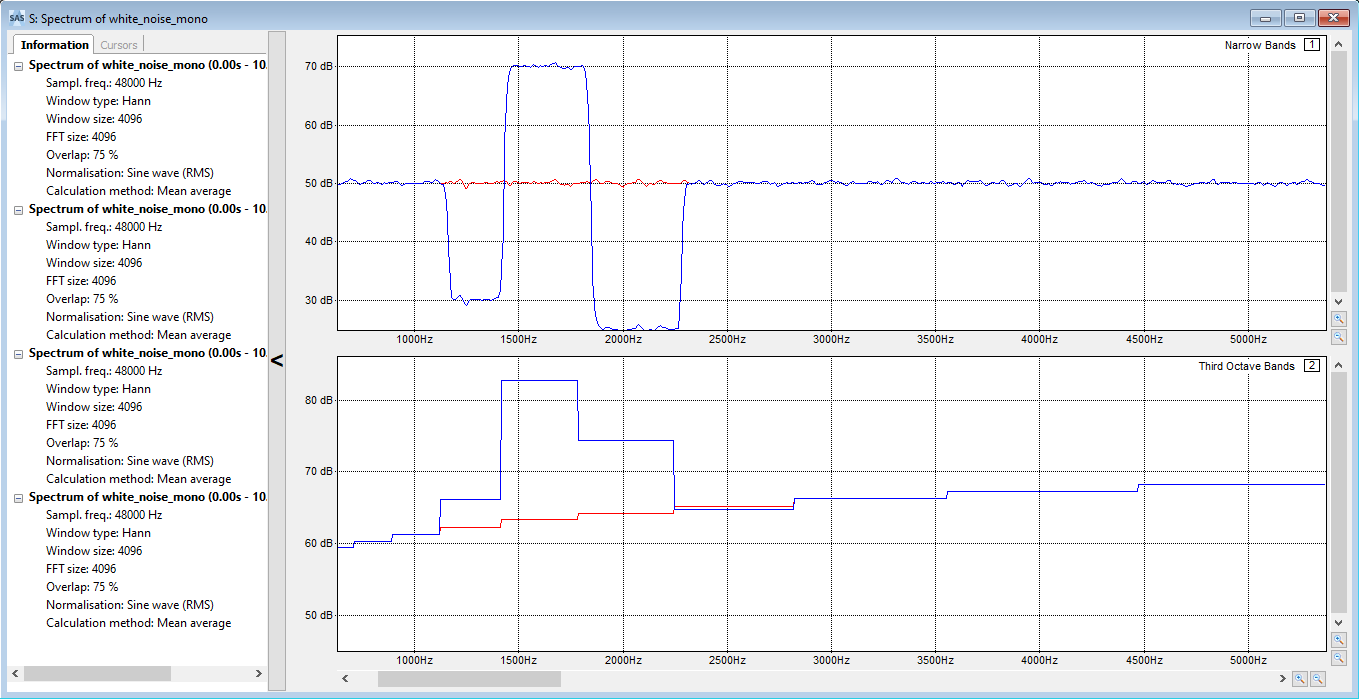Select the horizontal zoom-in magnifier at bottom right
The width and height of the screenshot is (1359, 699).
pyautogui.click(x=1300, y=678)
